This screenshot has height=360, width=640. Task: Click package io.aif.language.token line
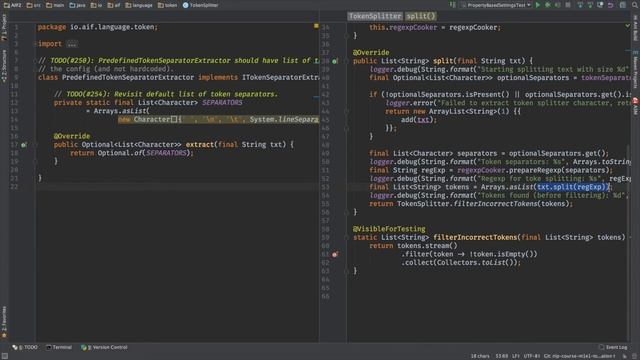pyautogui.click(x=97, y=27)
